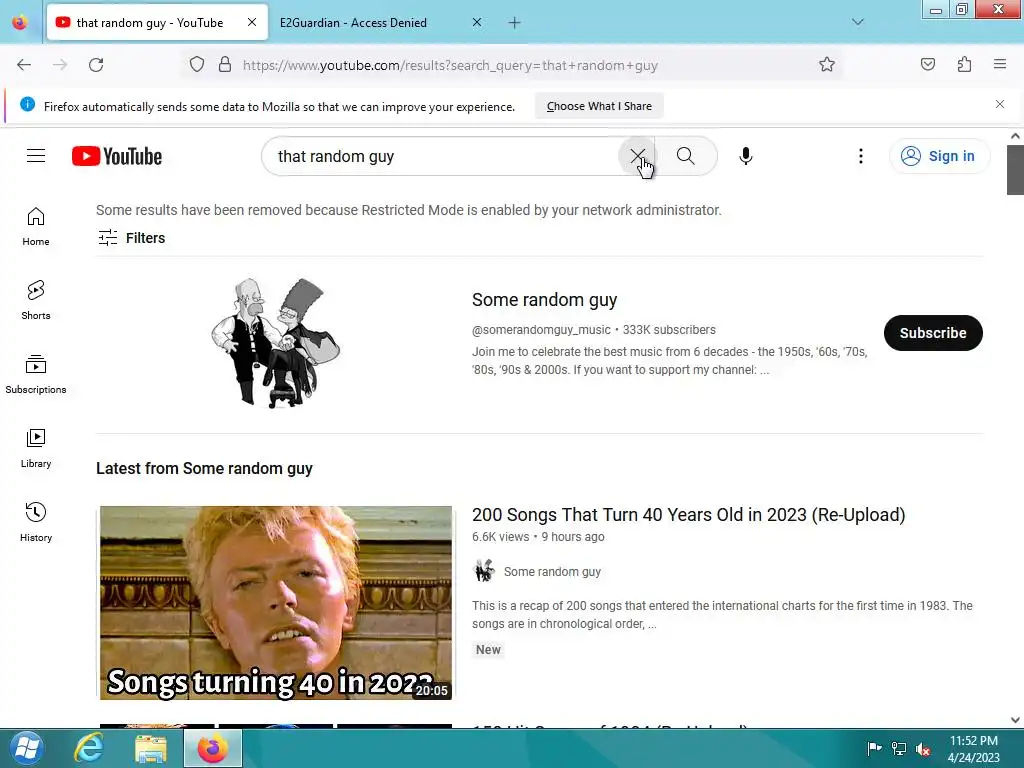Image resolution: width=1024 pixels, height=768 pixels.
Task: Open Firefox extensions puzzle icon
Action: point(964,65)
